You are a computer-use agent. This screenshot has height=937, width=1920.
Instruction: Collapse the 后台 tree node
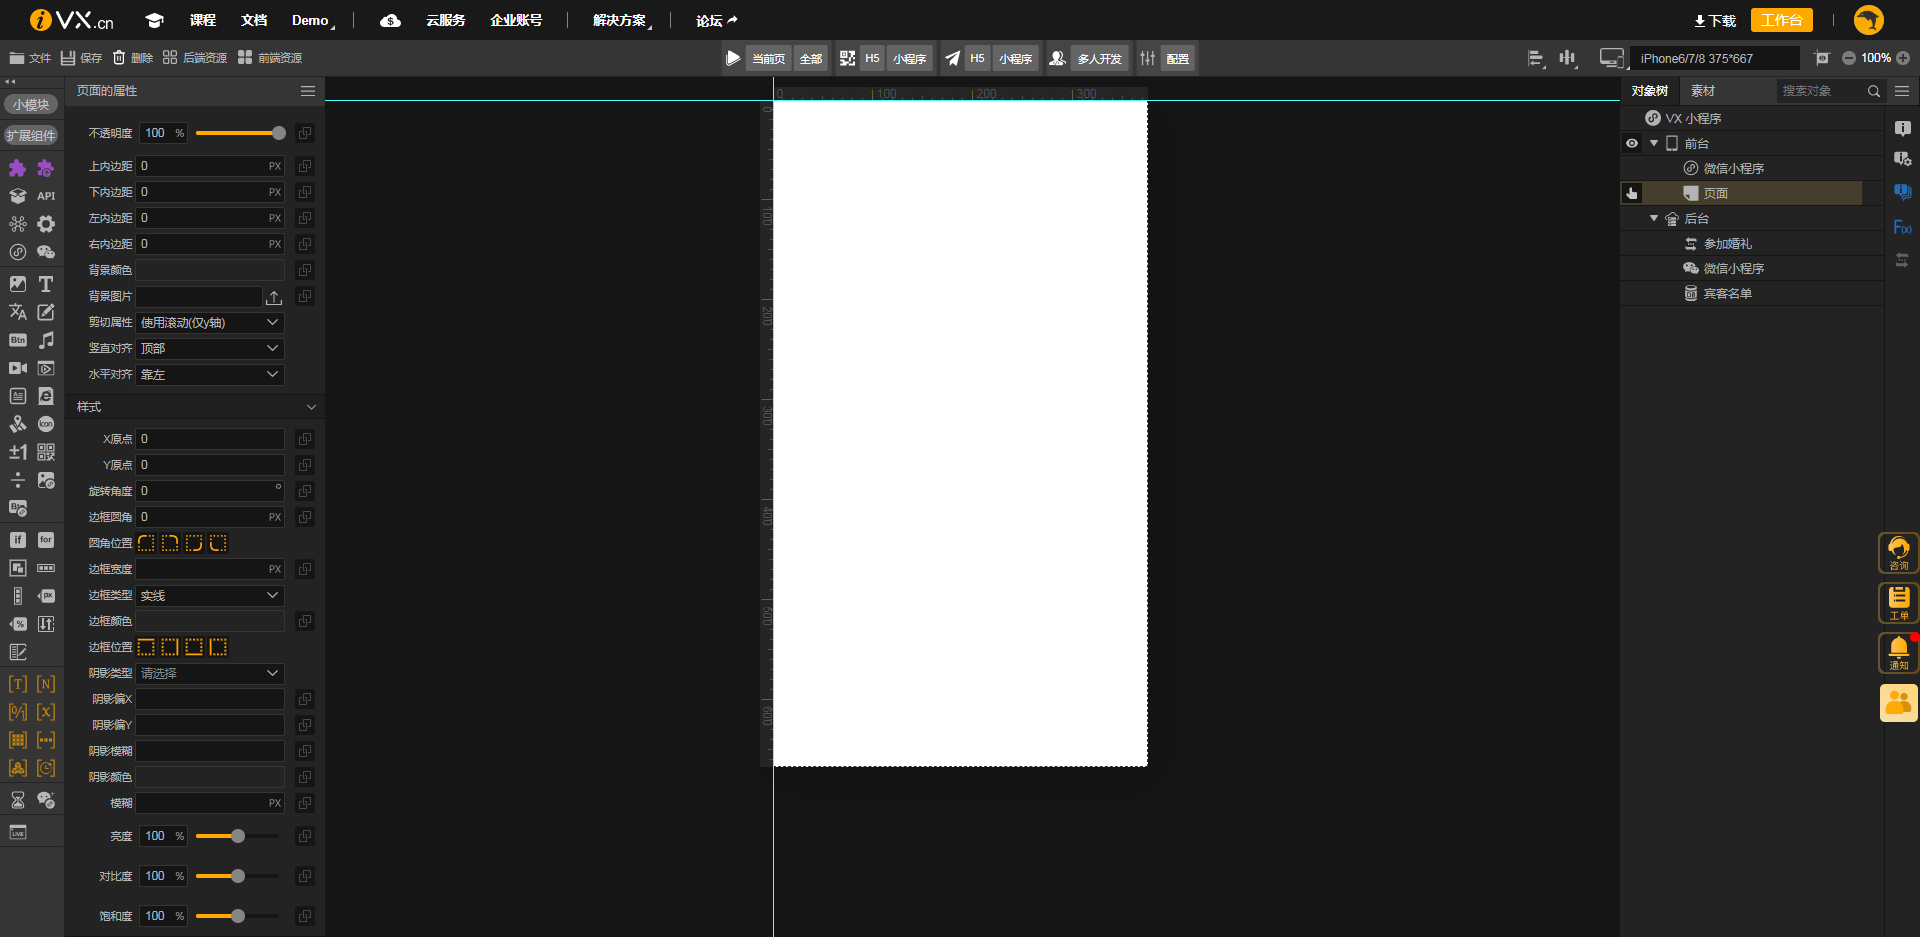1654,218
